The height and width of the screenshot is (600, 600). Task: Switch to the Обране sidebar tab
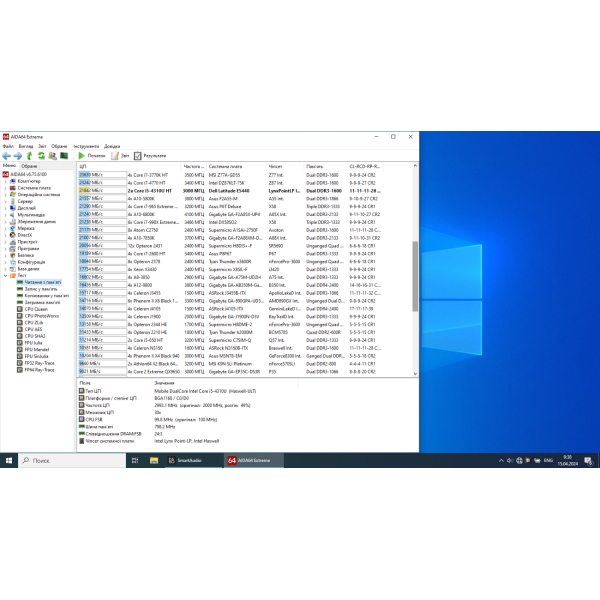pos(29,166)
